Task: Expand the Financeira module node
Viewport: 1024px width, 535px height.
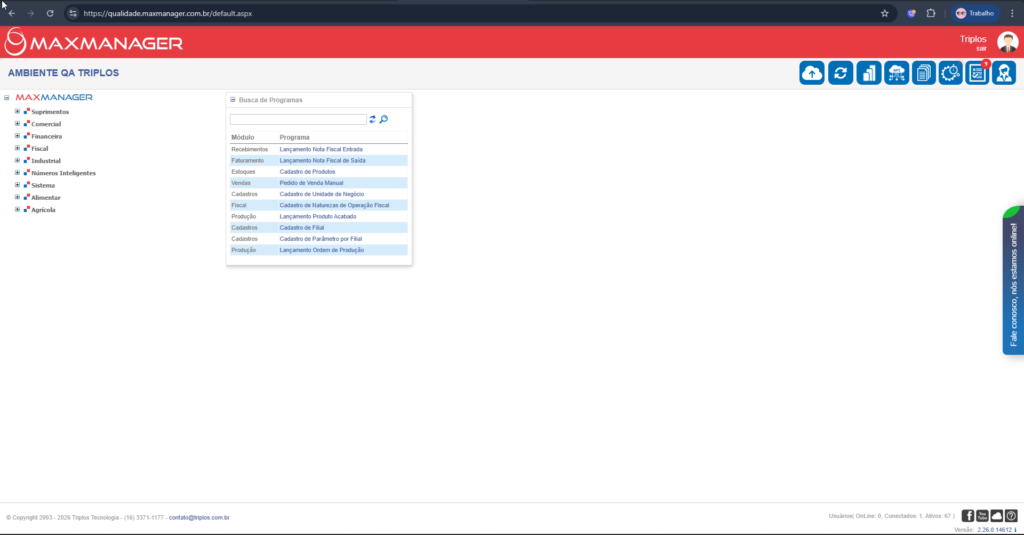Action: 17,136
